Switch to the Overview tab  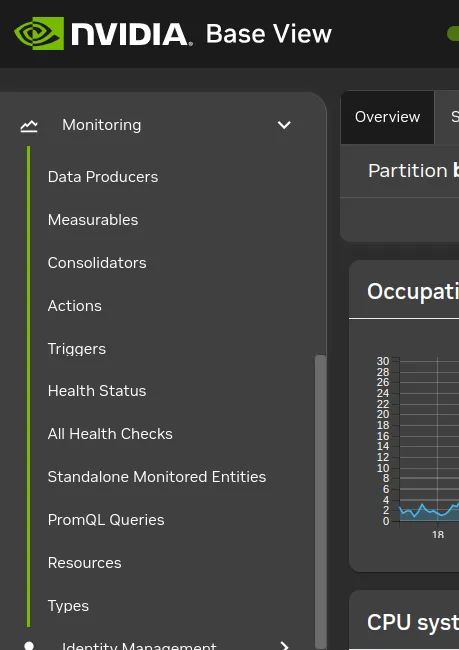click(387, 117)
